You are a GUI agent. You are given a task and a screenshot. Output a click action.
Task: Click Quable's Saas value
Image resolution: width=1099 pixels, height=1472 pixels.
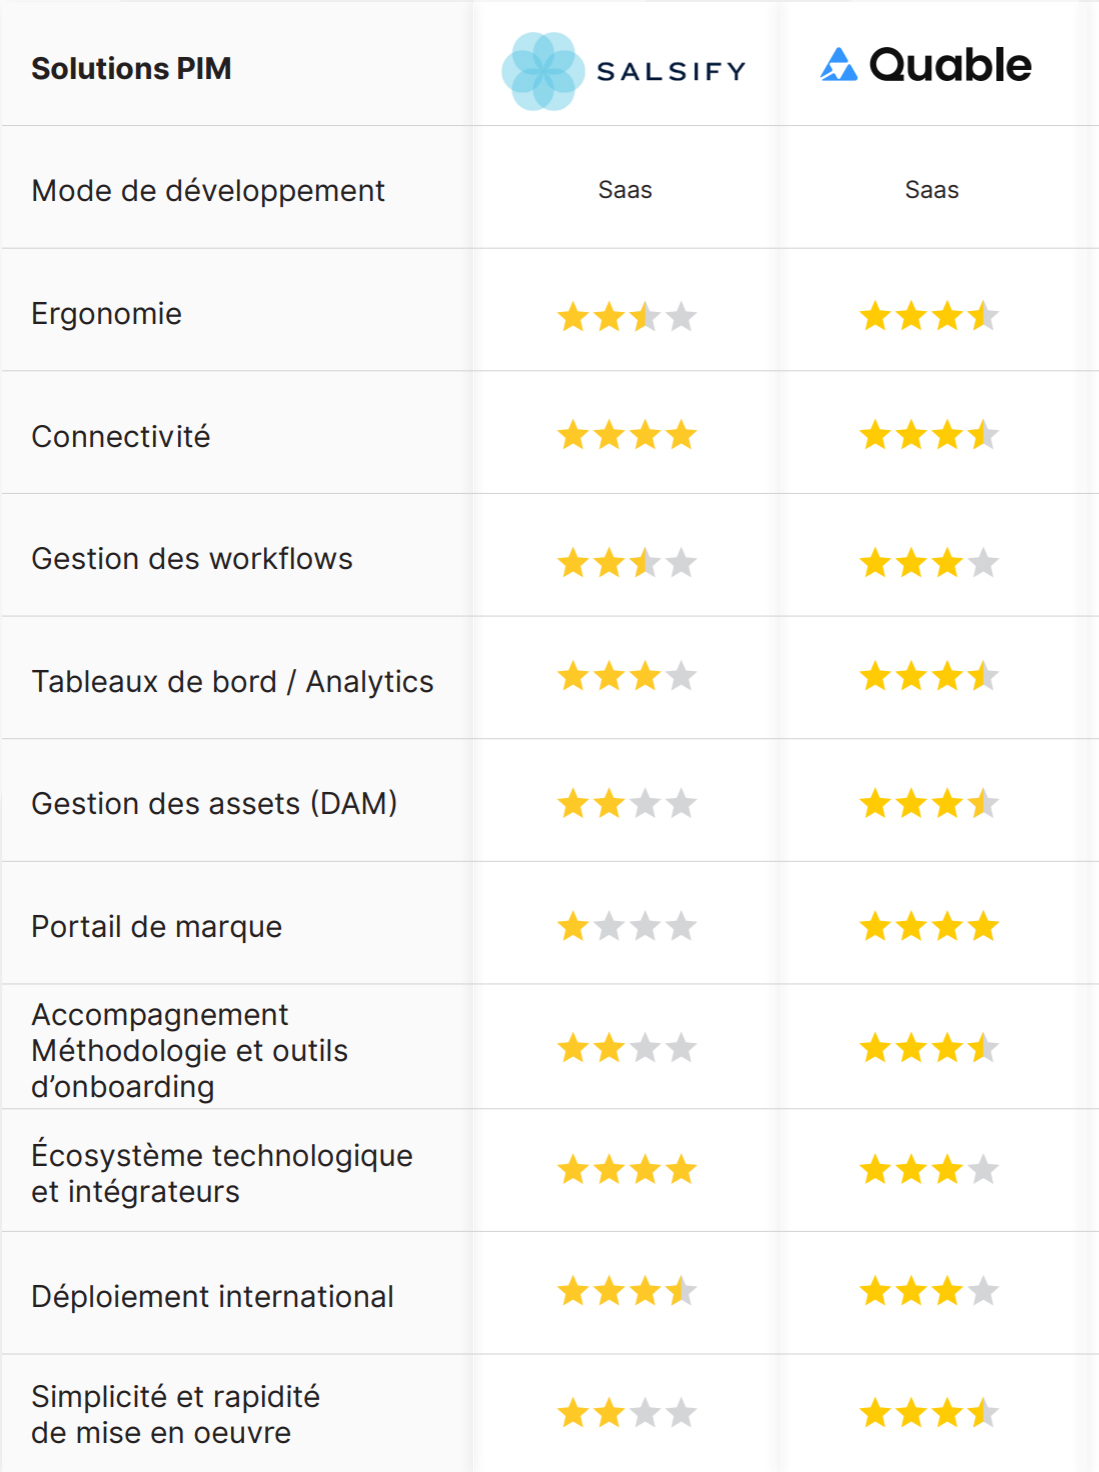pyautogui.click(x=932, y=190)
